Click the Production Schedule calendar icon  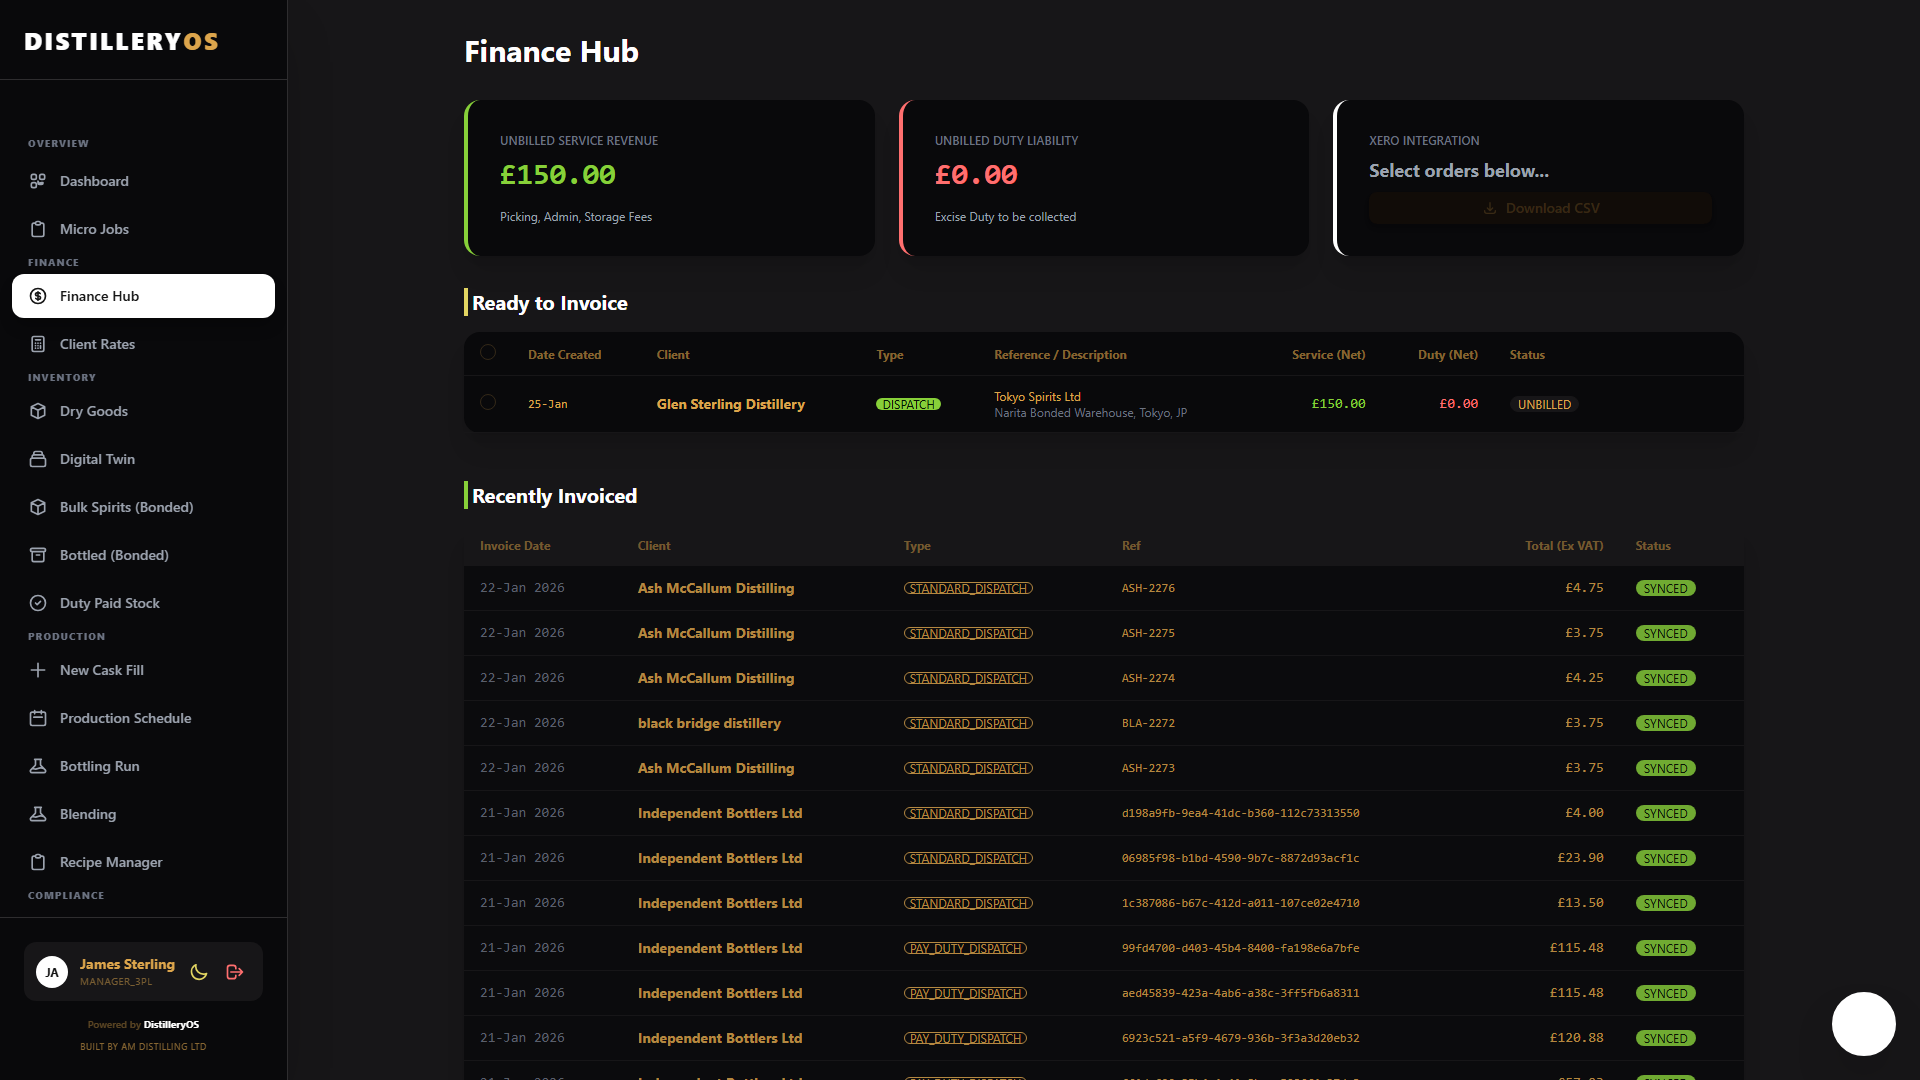coord(38,718)
